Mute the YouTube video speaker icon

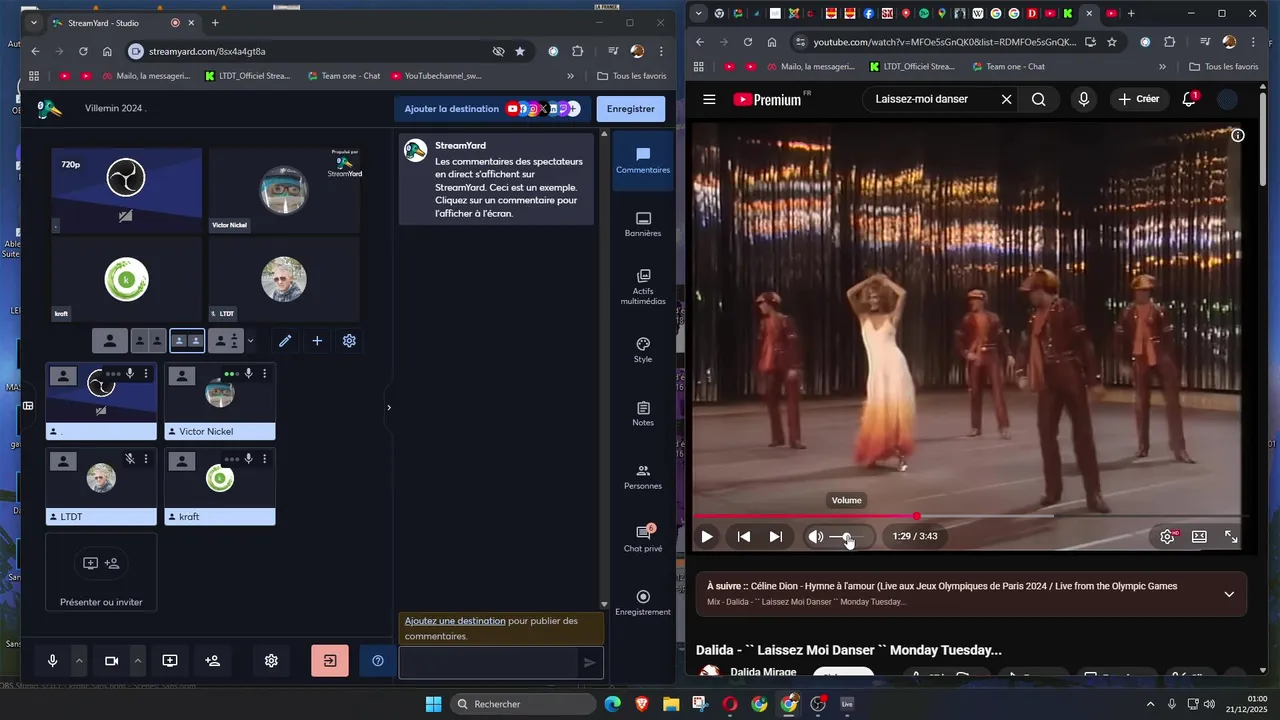(x=816, y=536)
